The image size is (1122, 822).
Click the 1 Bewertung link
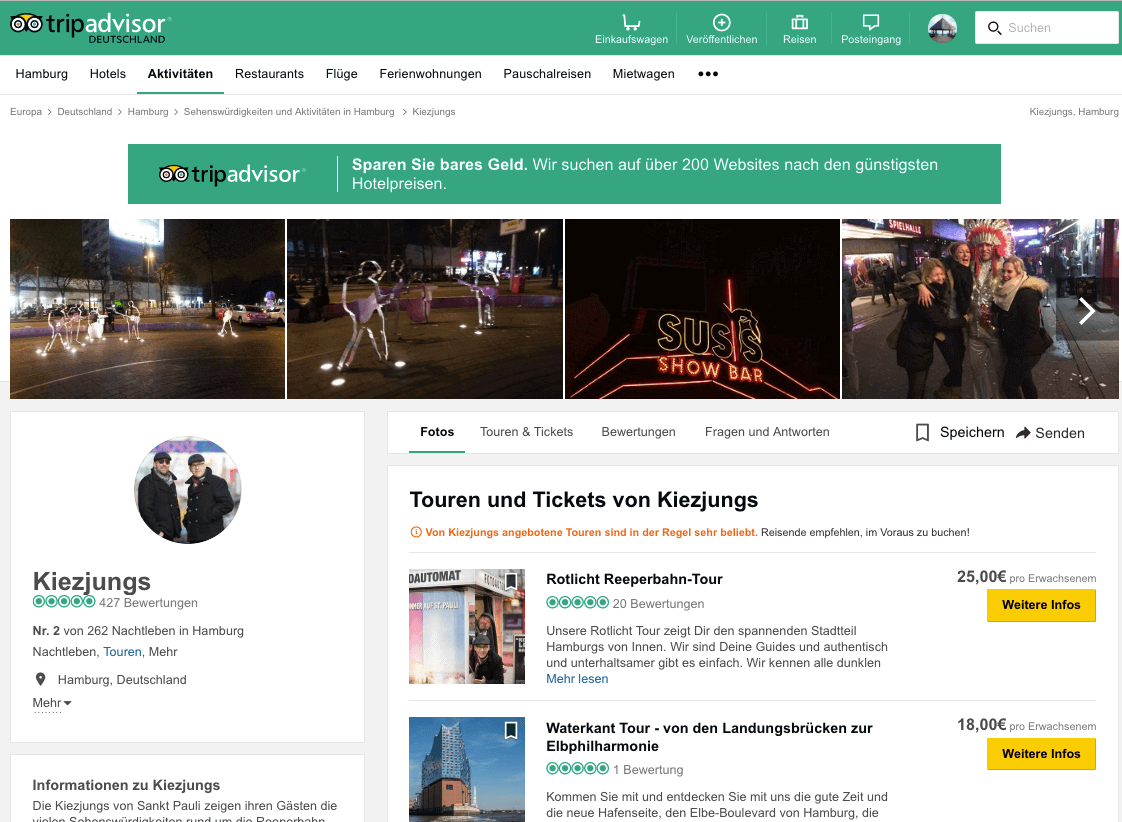648,770
